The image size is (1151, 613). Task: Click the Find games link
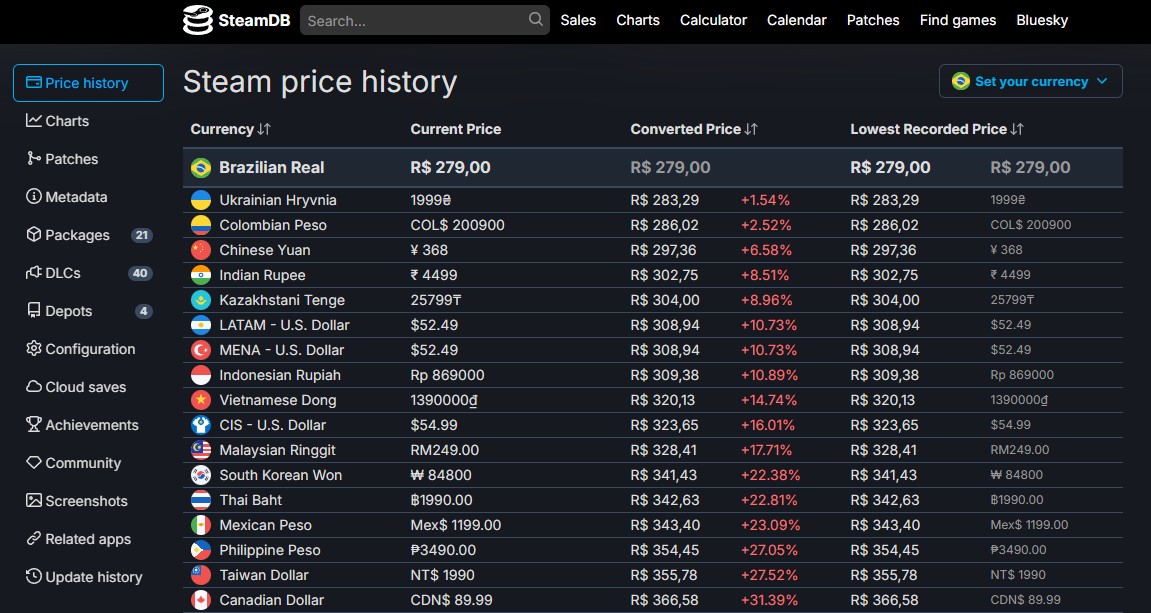point(957,20)
